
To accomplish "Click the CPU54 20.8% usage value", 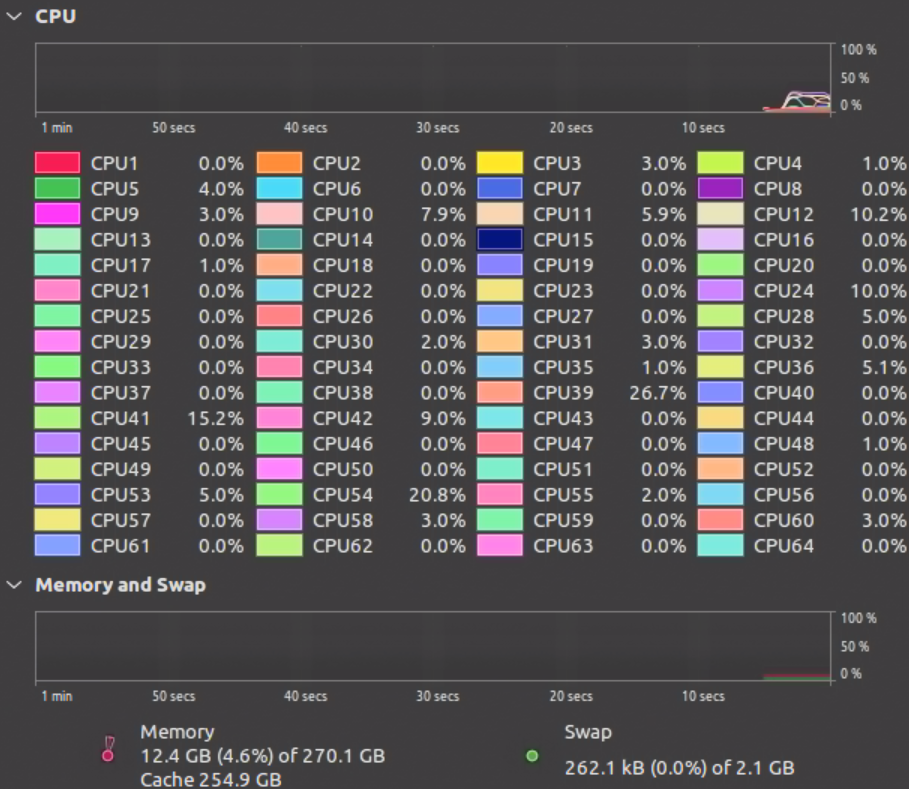I will 437,495.
